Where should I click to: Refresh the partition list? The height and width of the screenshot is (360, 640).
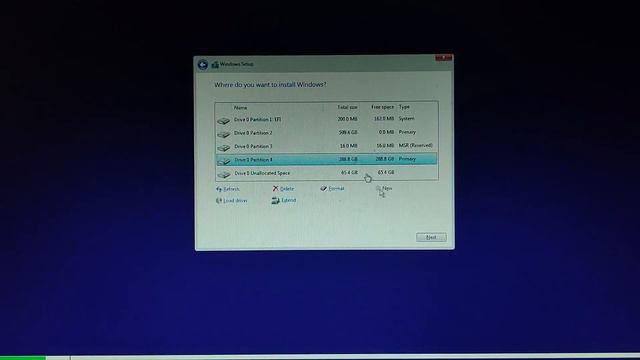(x=228, y=189)
